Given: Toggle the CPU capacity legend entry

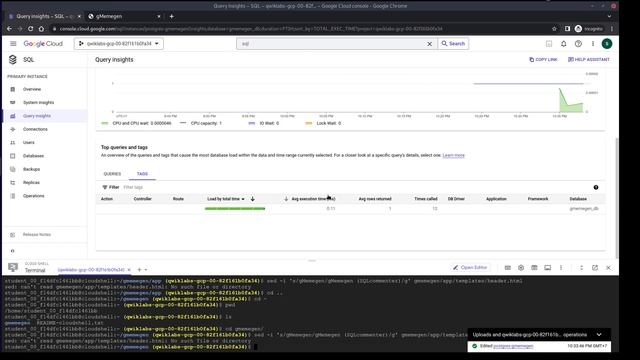Looking at the screenshot, I should coord(201,123).
